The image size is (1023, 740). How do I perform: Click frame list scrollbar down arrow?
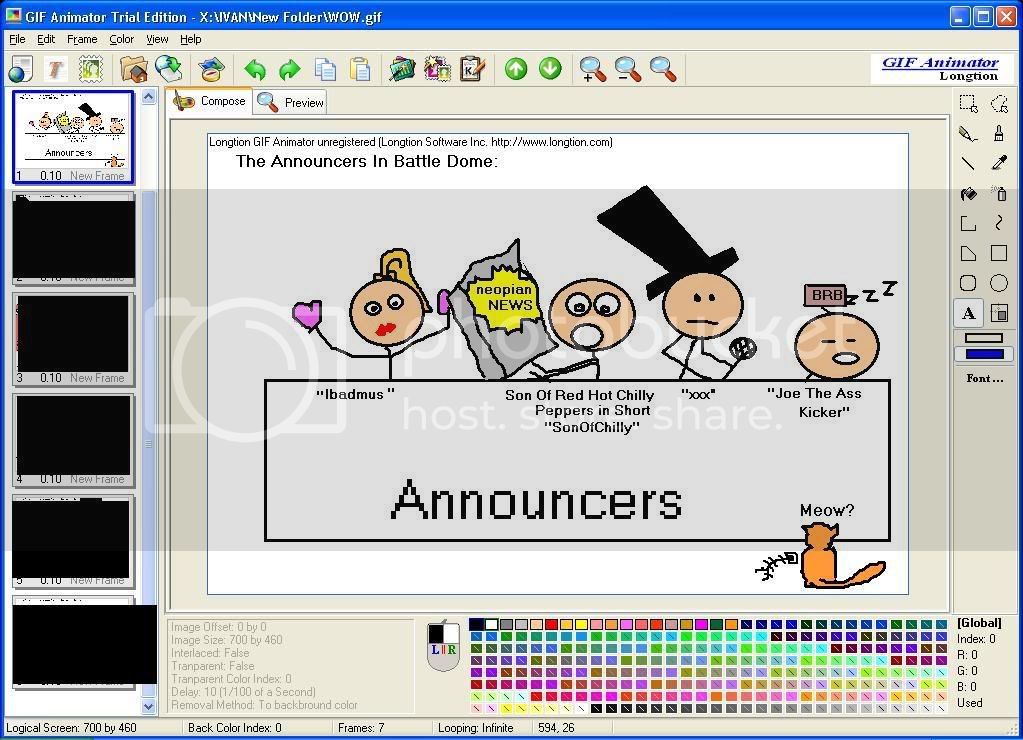tap(149, 706)
